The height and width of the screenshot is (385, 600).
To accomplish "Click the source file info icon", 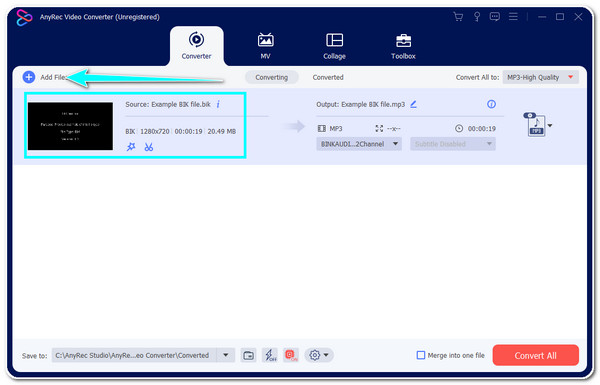I will 218,104.
